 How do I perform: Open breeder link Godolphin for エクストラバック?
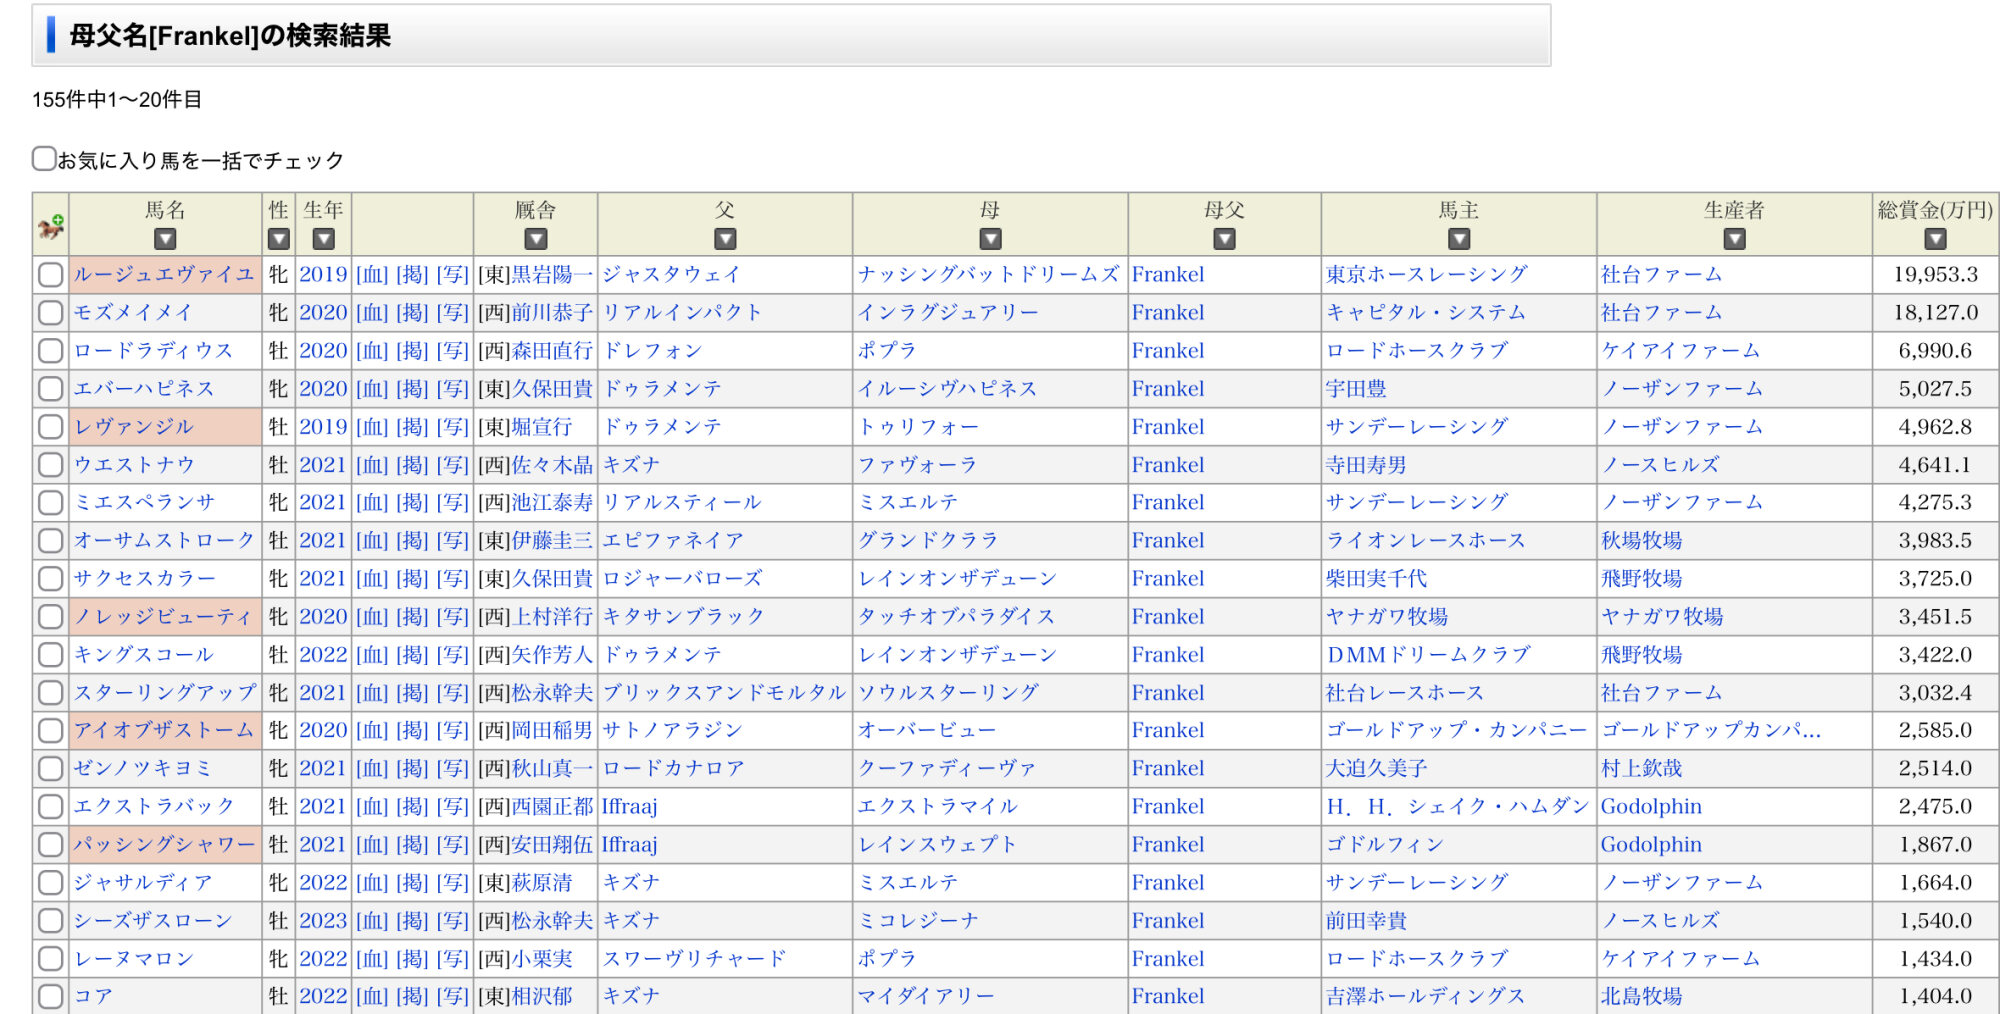1651,806
